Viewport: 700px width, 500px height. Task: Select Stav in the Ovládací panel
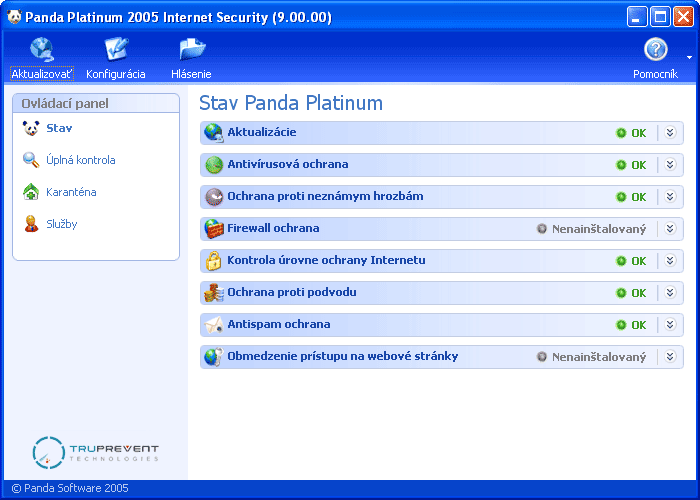59,129
